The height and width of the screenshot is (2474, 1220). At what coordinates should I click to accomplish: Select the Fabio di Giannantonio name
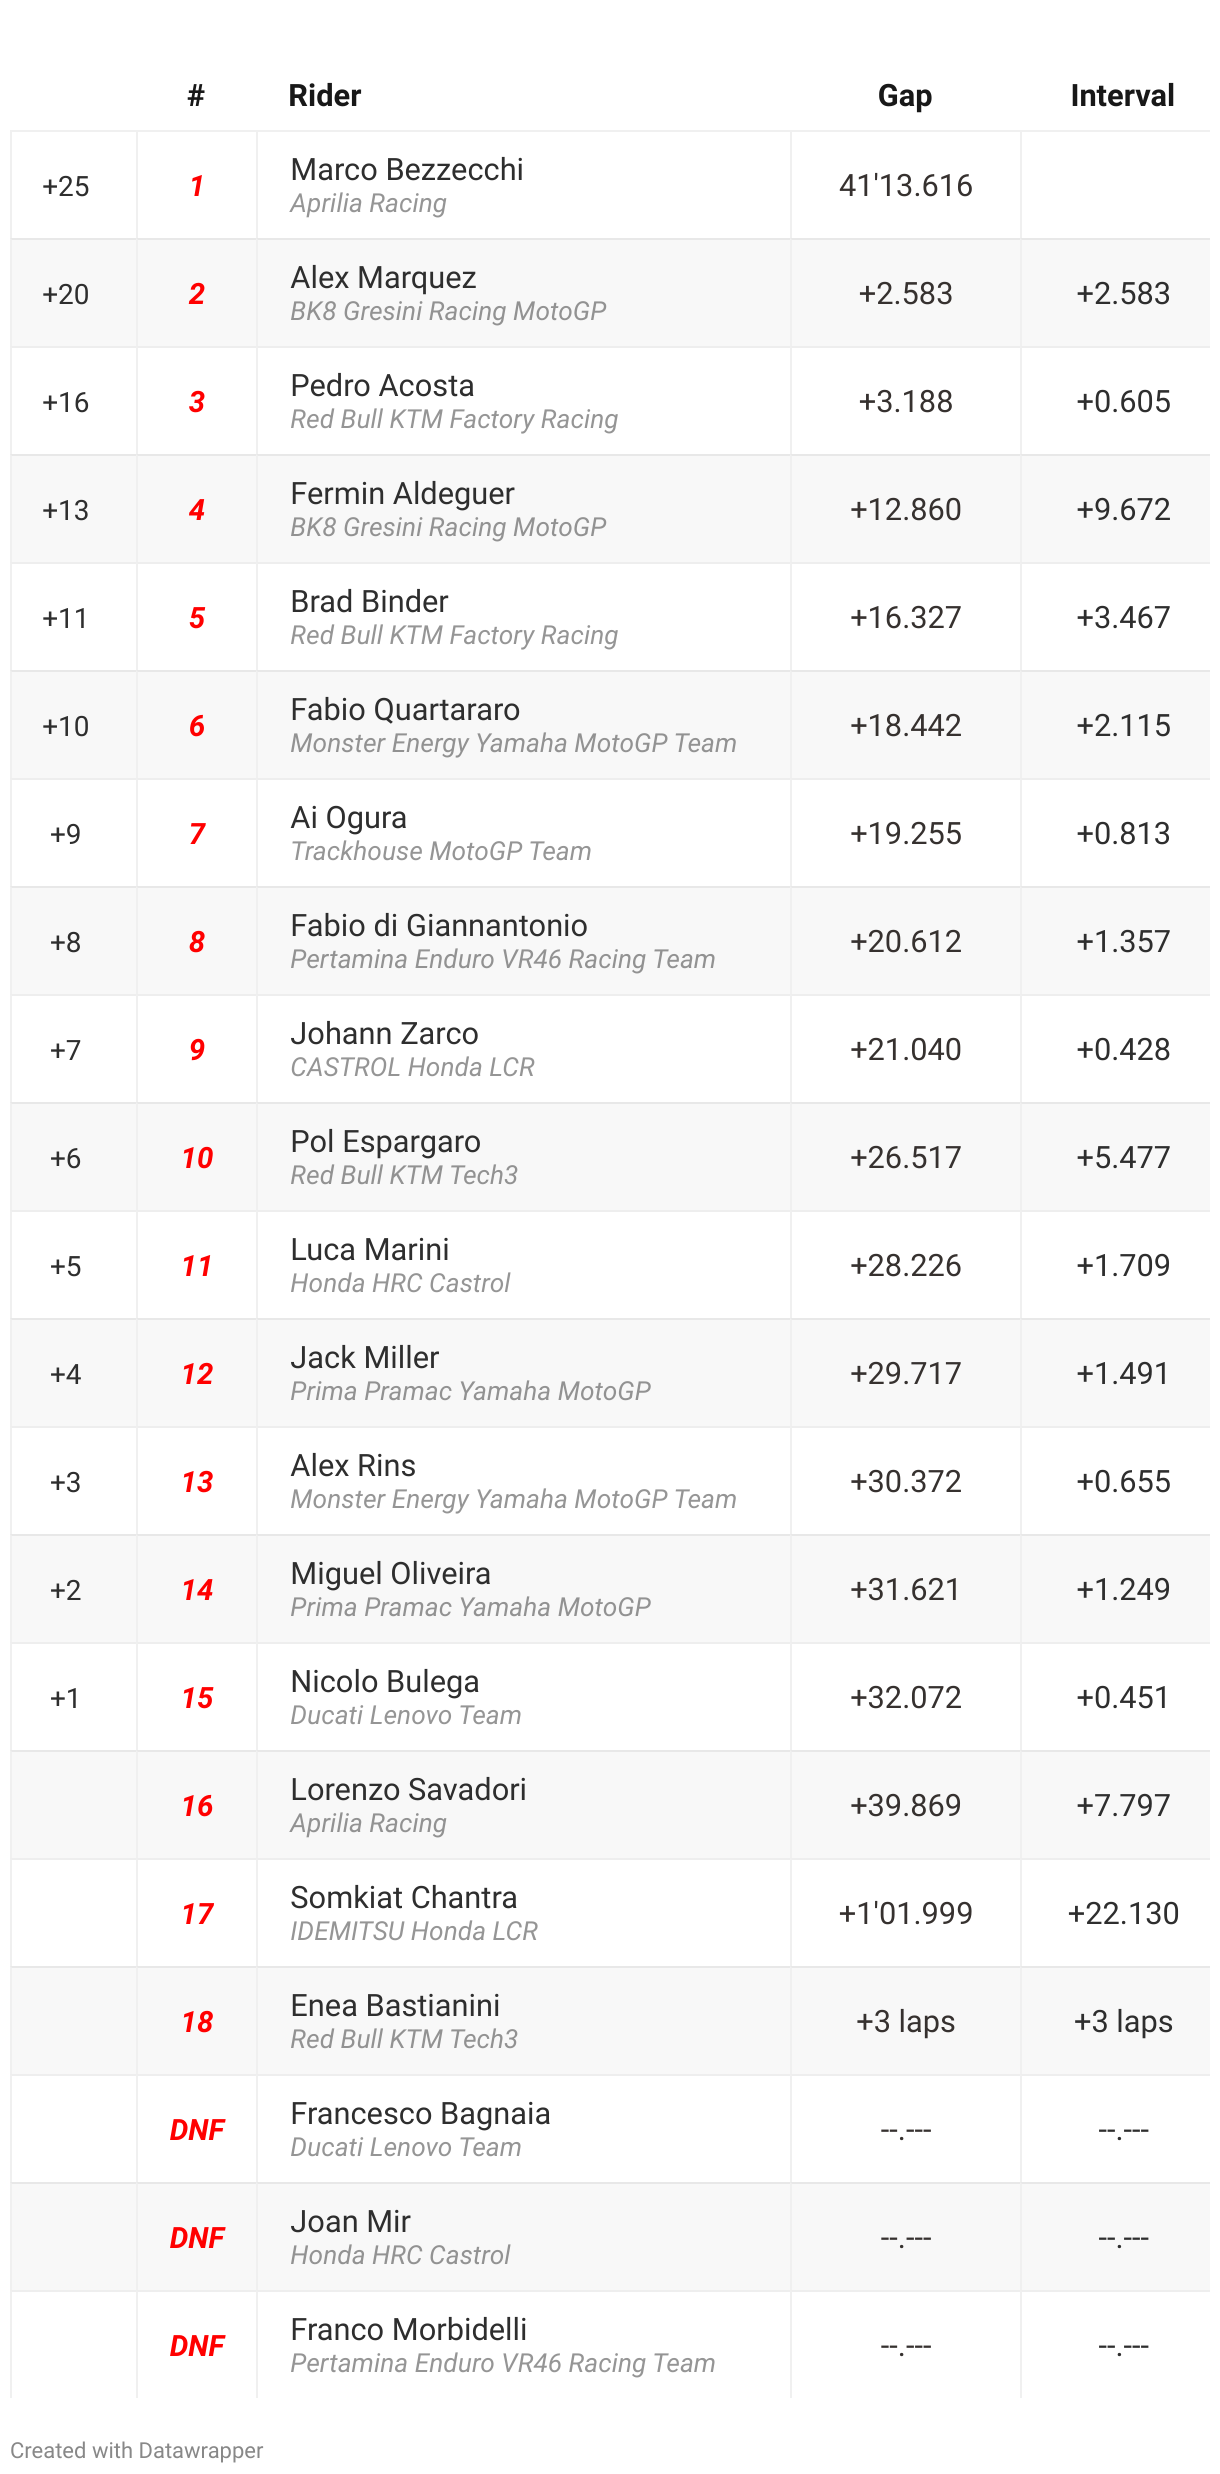tap(439, 925)
